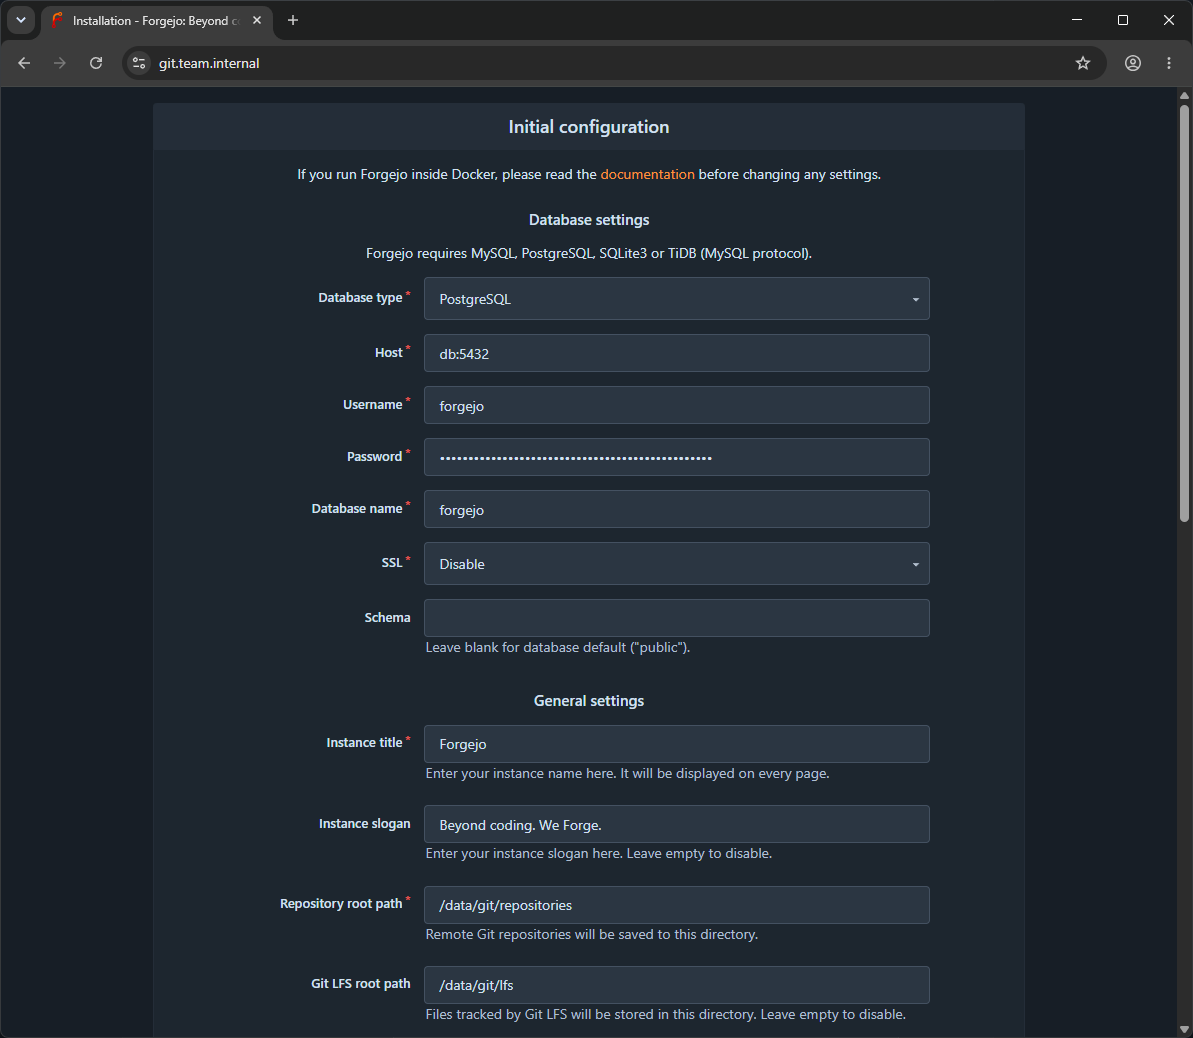The height and width of the screenshot is (1038, 1193).
Task: Minimize the browser window
Action: [x=1077, y=20]
